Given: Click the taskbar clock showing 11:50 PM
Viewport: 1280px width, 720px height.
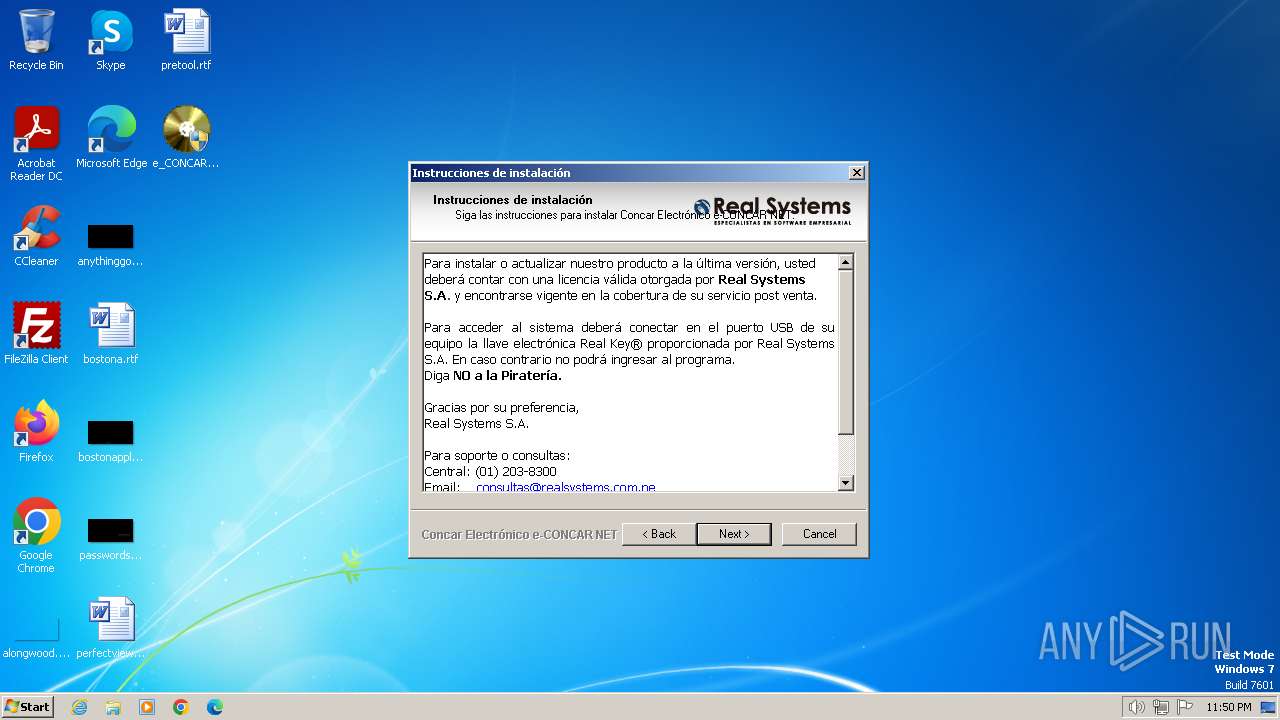Looking at the screenshot, I should (1229, 707).
